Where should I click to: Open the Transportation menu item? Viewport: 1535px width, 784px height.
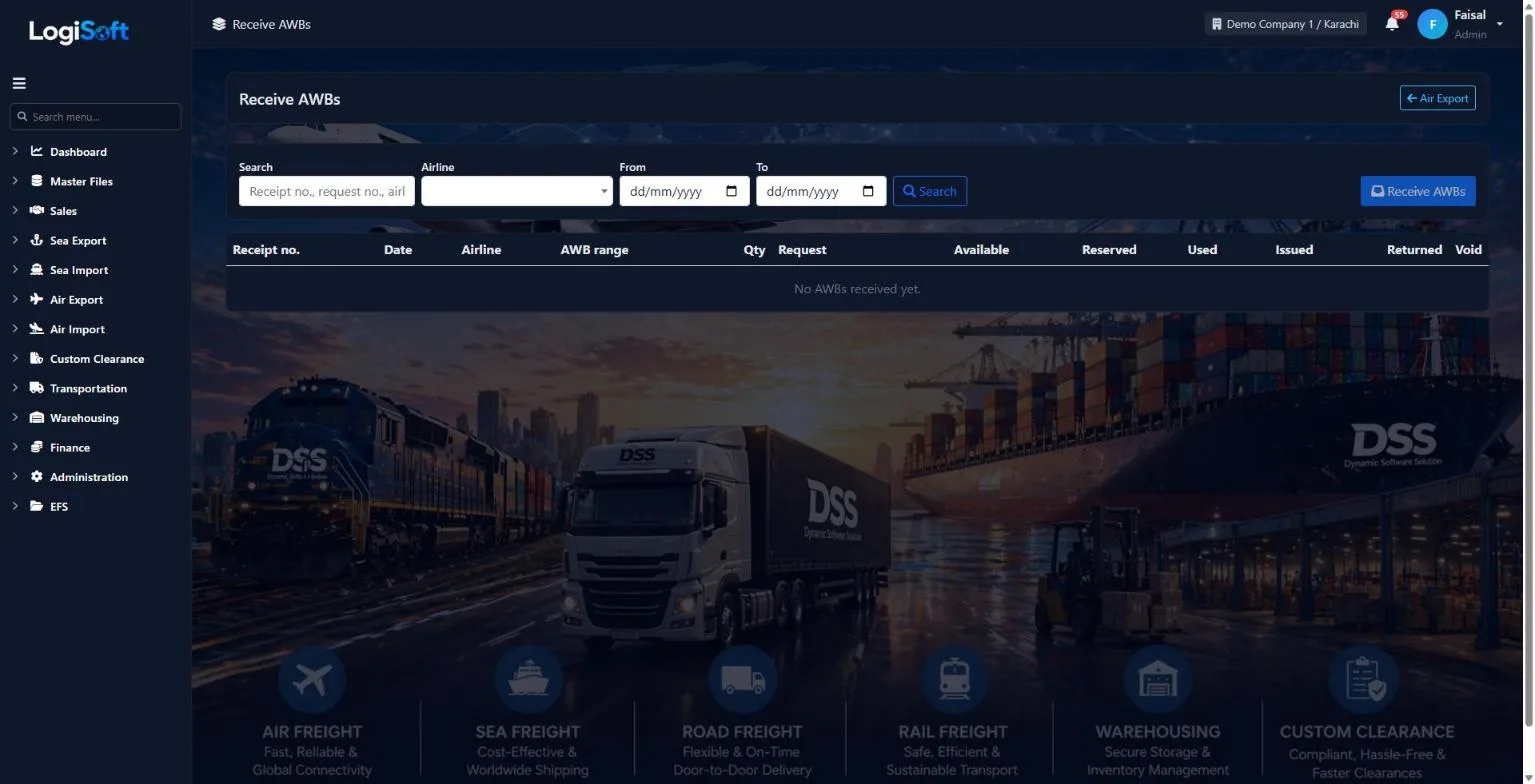coord(88,388)
